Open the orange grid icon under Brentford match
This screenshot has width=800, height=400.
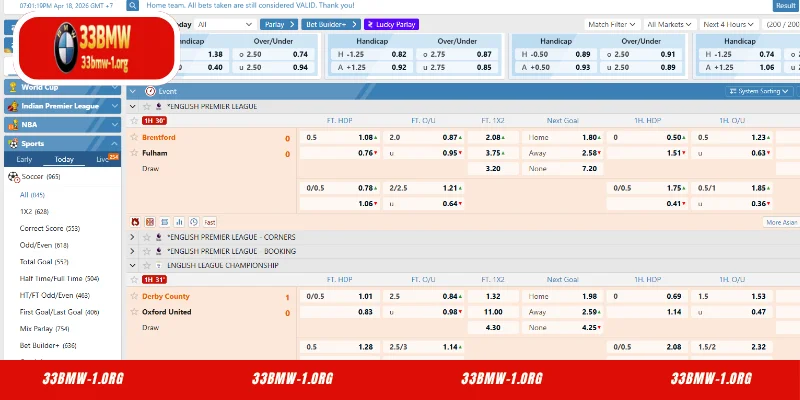point(150,222)
